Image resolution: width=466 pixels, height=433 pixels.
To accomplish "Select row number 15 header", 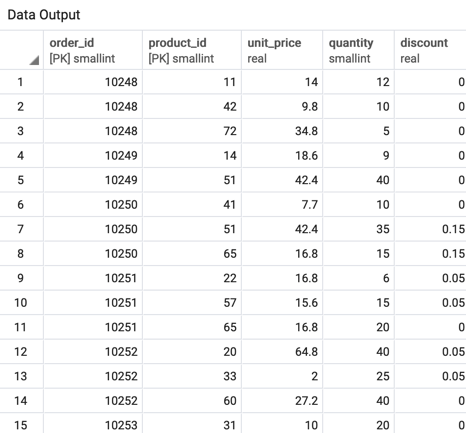I will tap(21, 424).
